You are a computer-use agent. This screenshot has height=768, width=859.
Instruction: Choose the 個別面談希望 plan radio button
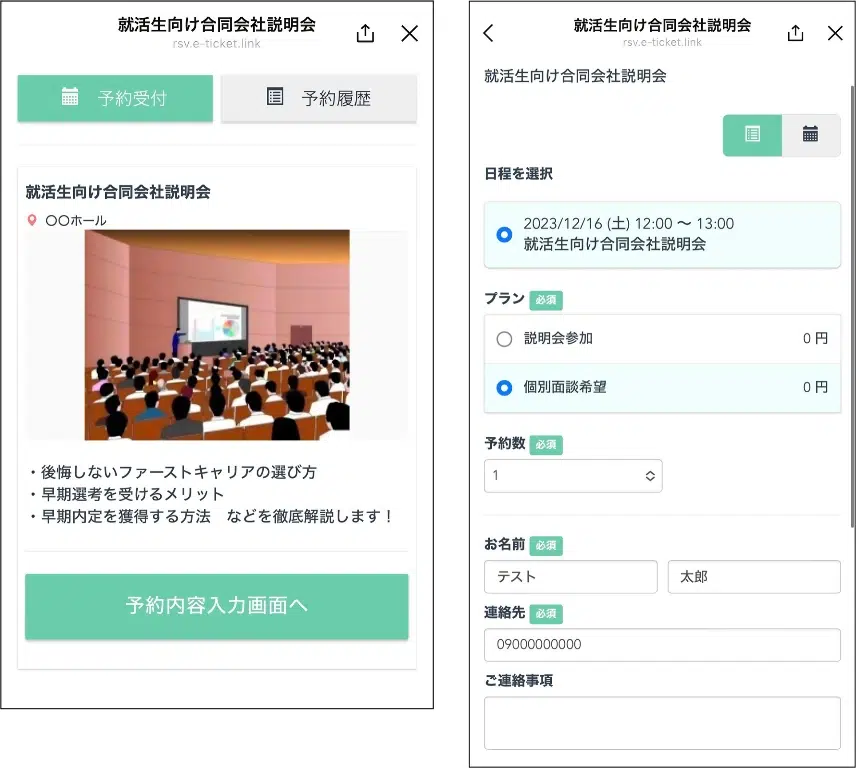(x=504, y=388)
